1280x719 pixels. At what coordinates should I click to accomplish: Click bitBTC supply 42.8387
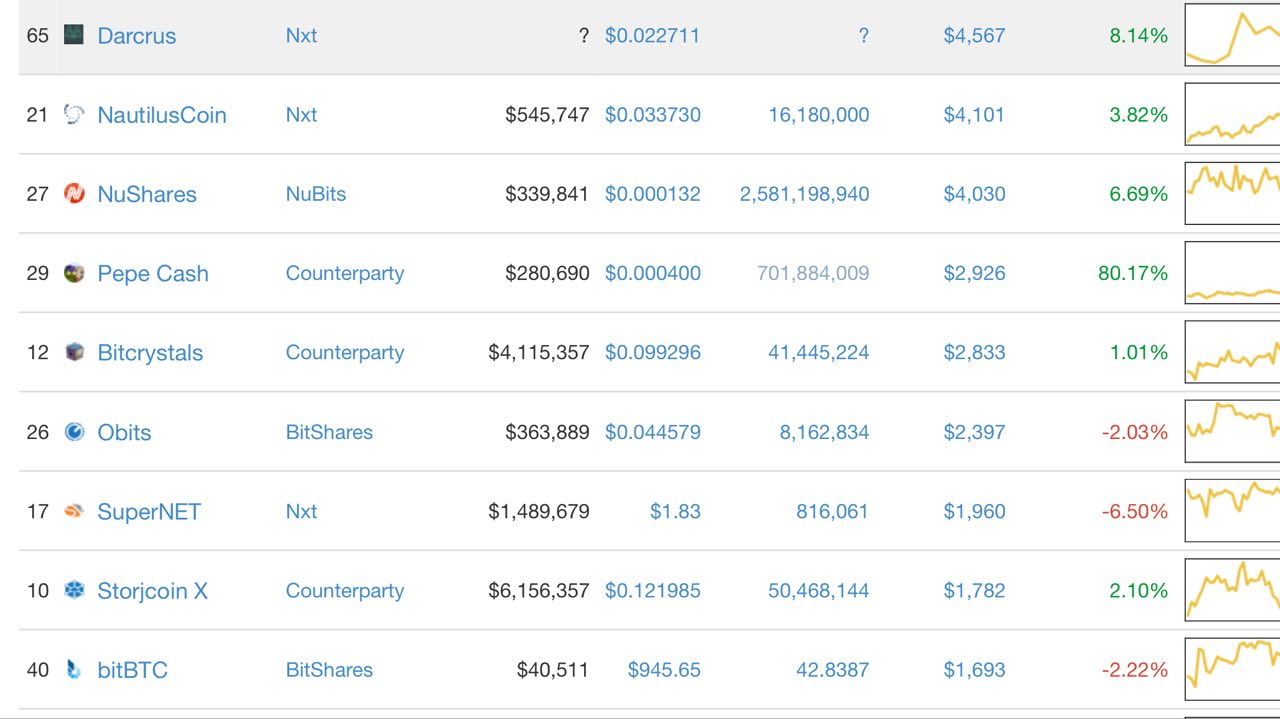(833, 670)
